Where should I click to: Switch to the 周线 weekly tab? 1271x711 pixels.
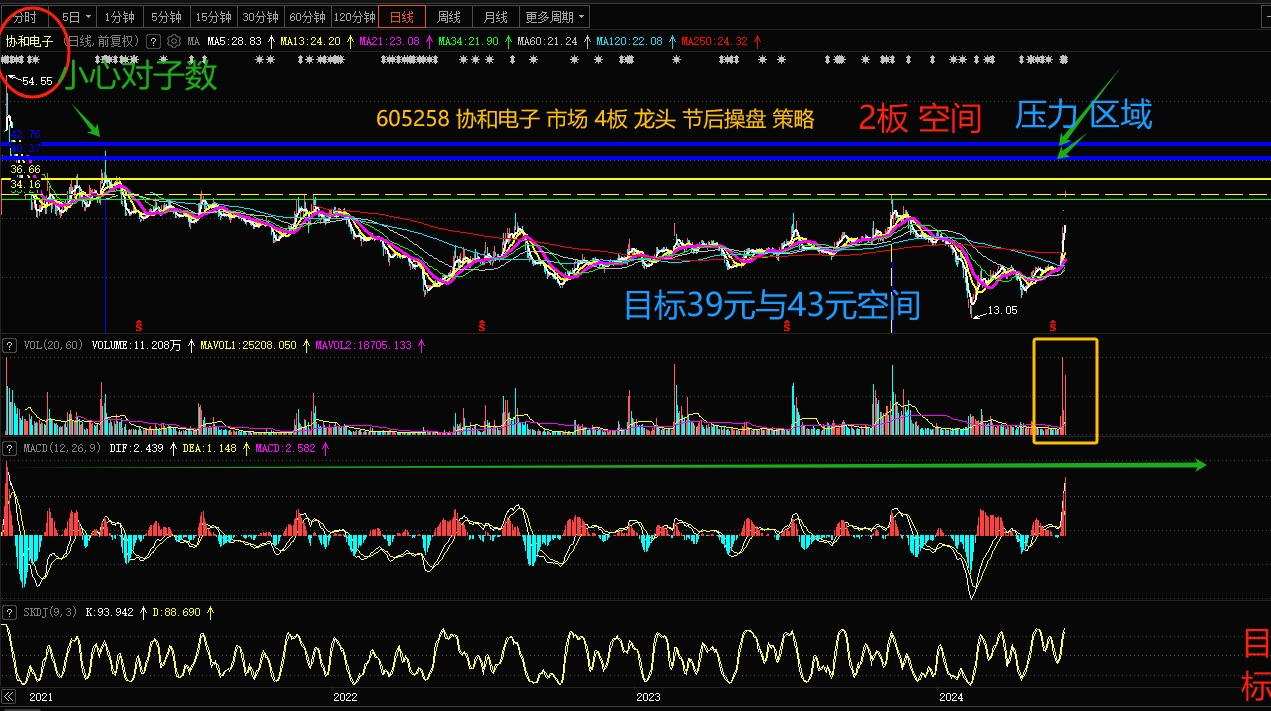click(x=449, y=17)
